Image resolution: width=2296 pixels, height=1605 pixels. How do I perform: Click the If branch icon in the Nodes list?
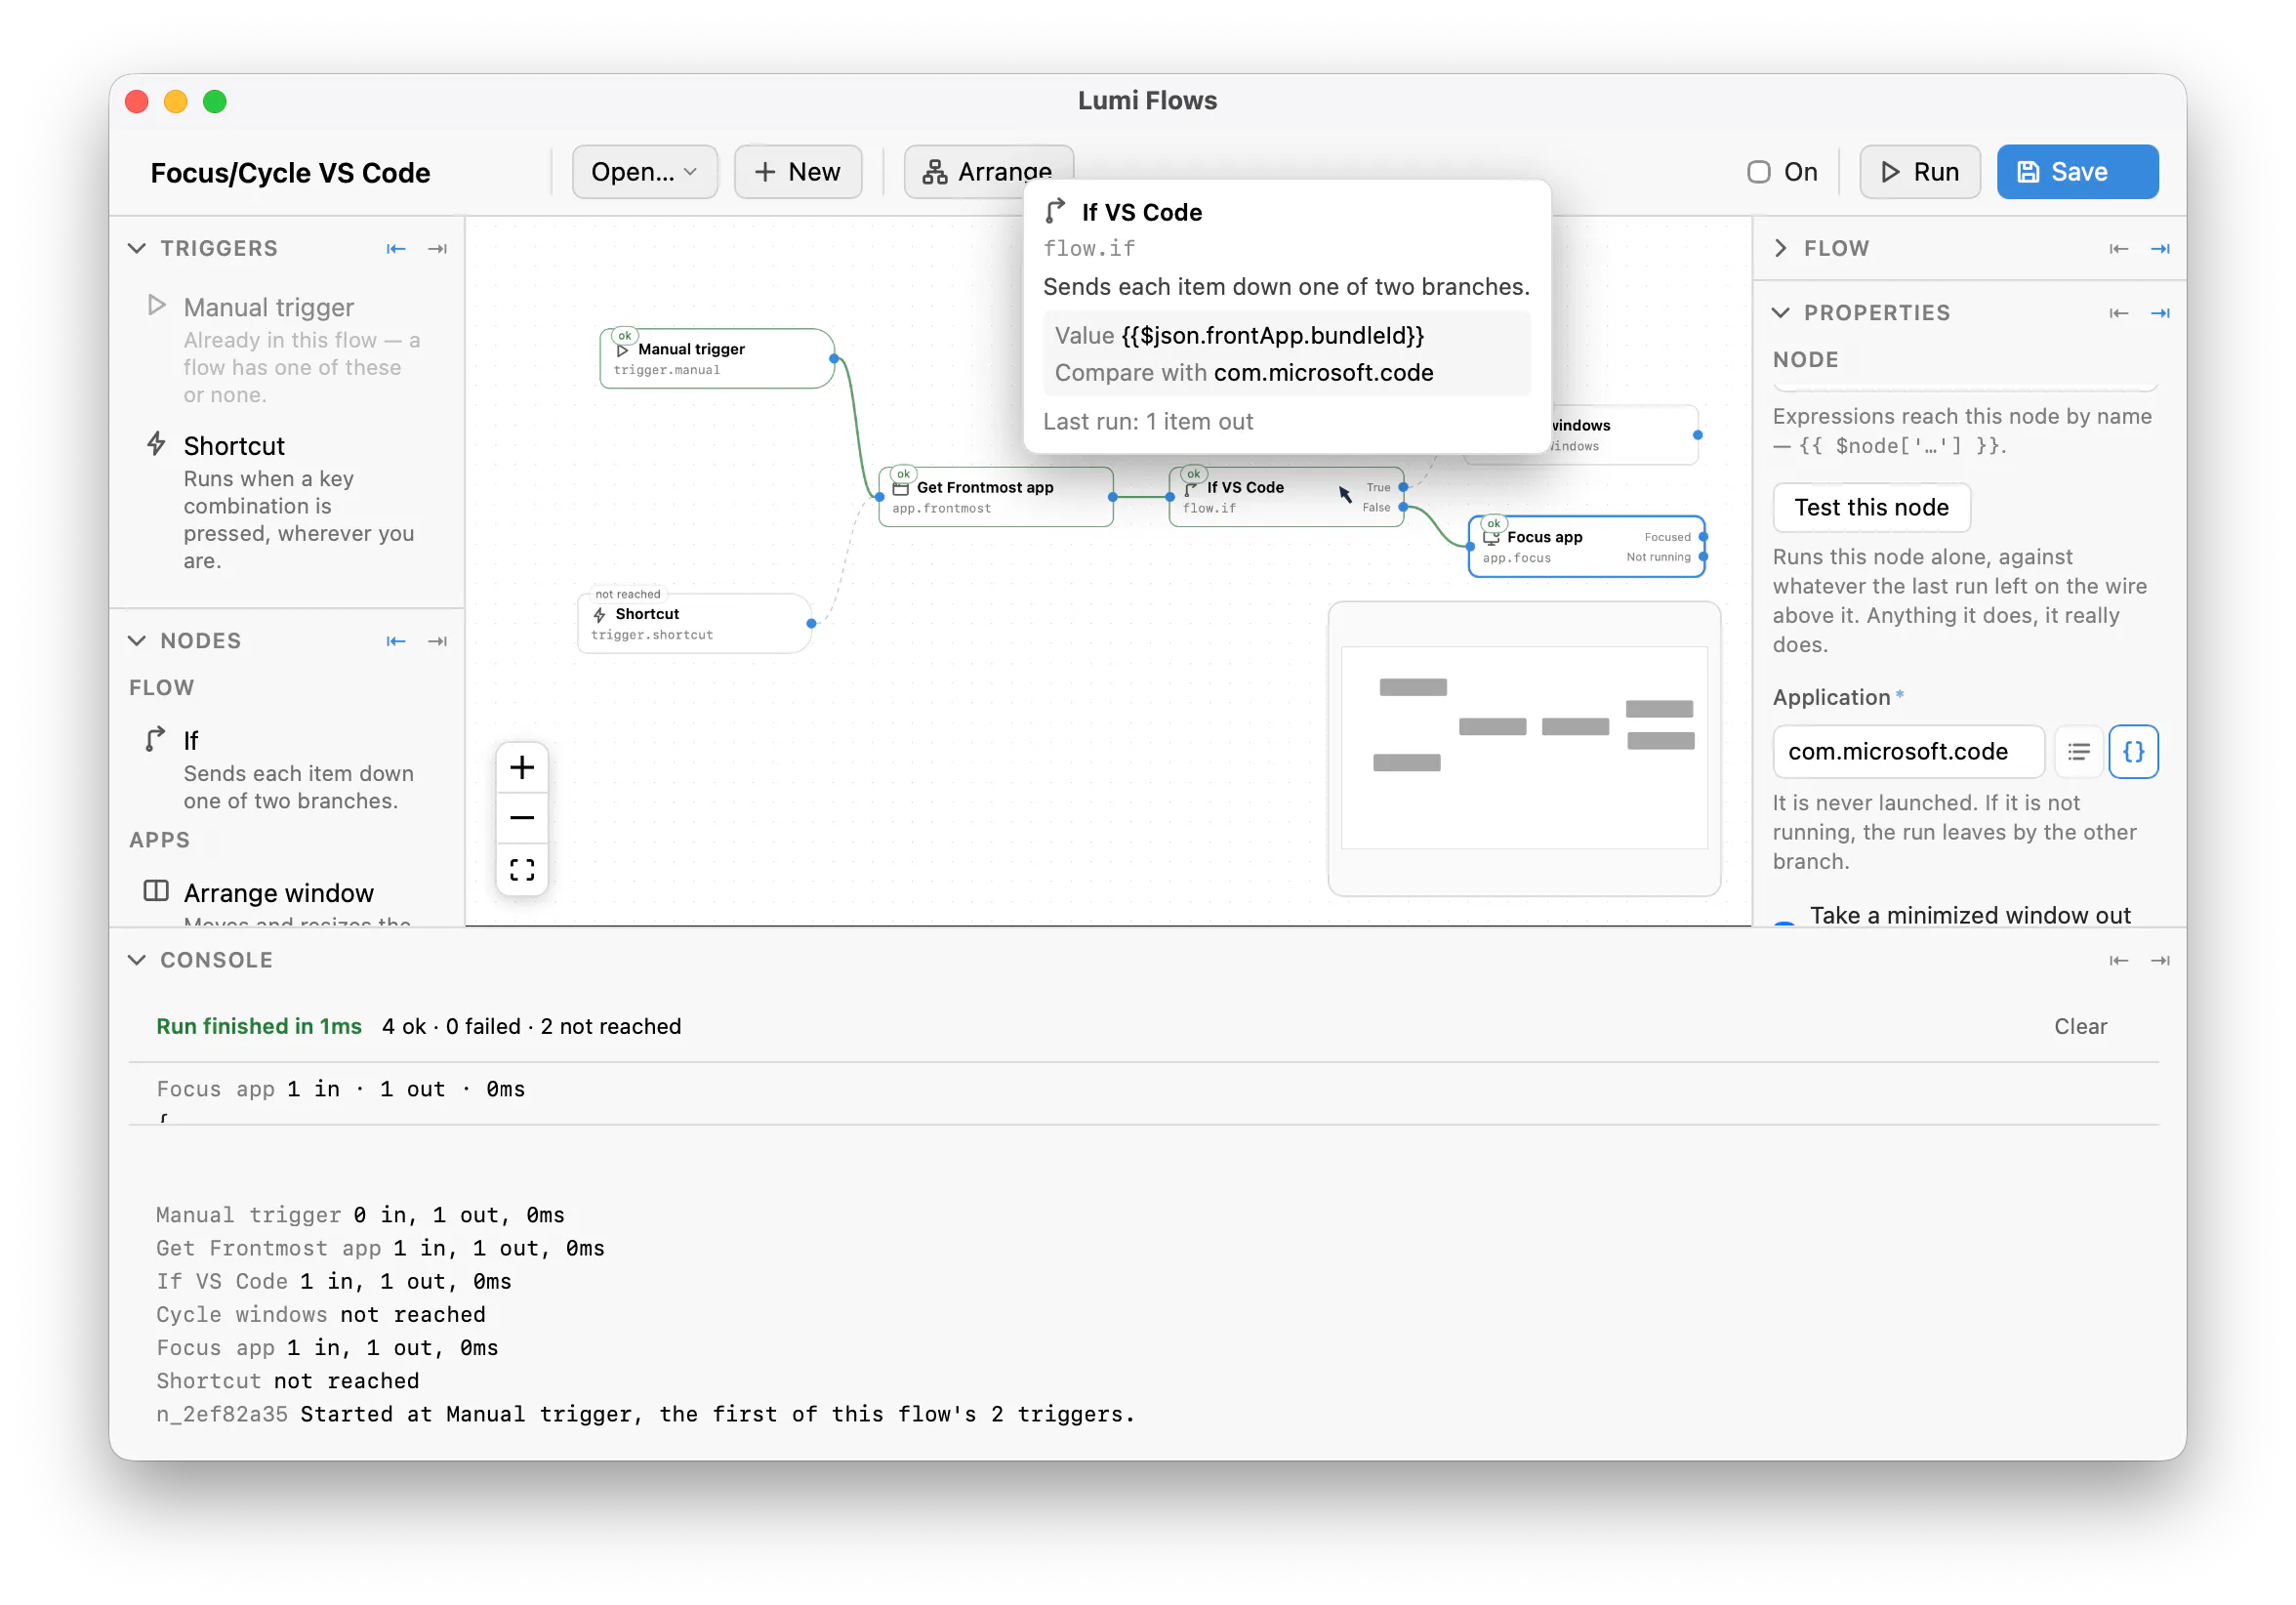(155, 739)
